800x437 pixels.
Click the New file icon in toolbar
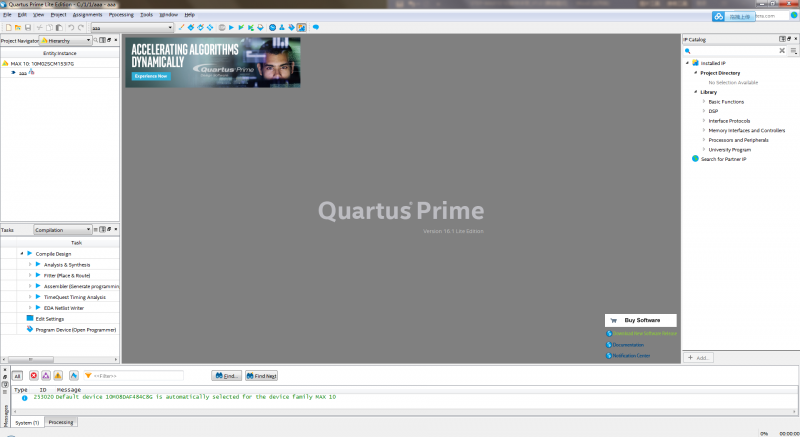coord(8,28)
